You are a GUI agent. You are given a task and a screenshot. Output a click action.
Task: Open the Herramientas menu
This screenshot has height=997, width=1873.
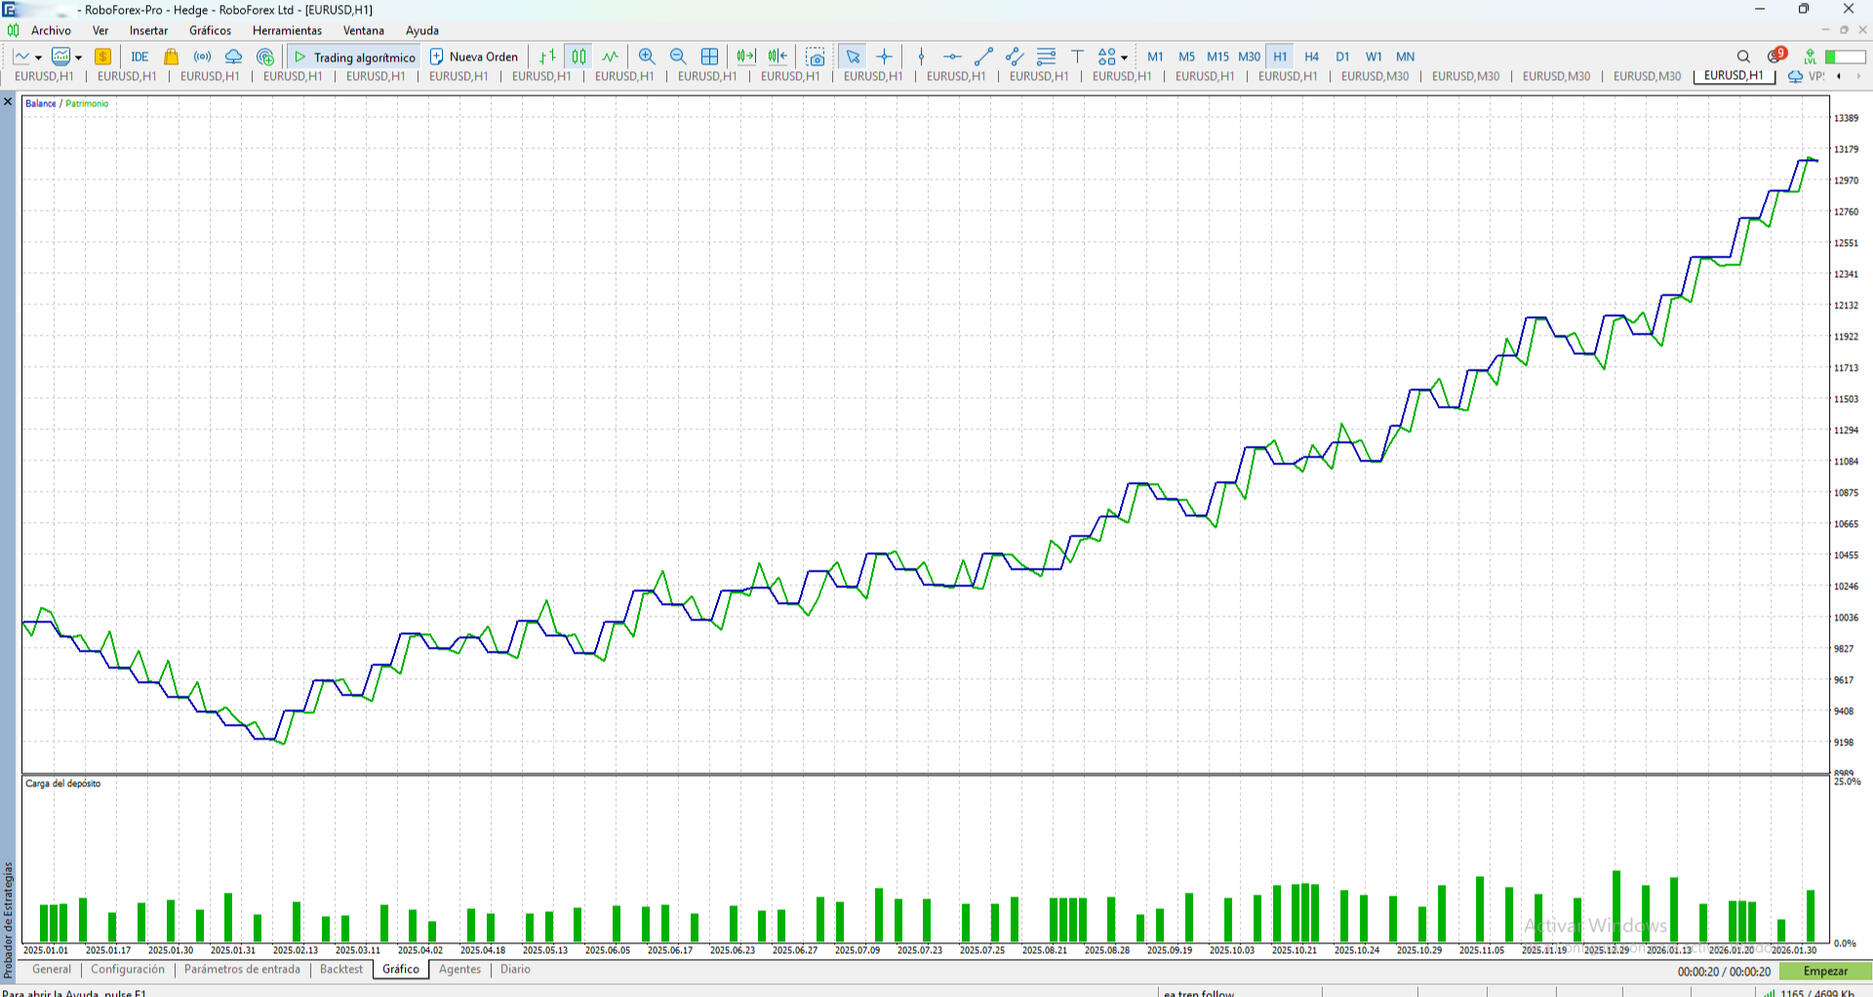tap(287, 31)
